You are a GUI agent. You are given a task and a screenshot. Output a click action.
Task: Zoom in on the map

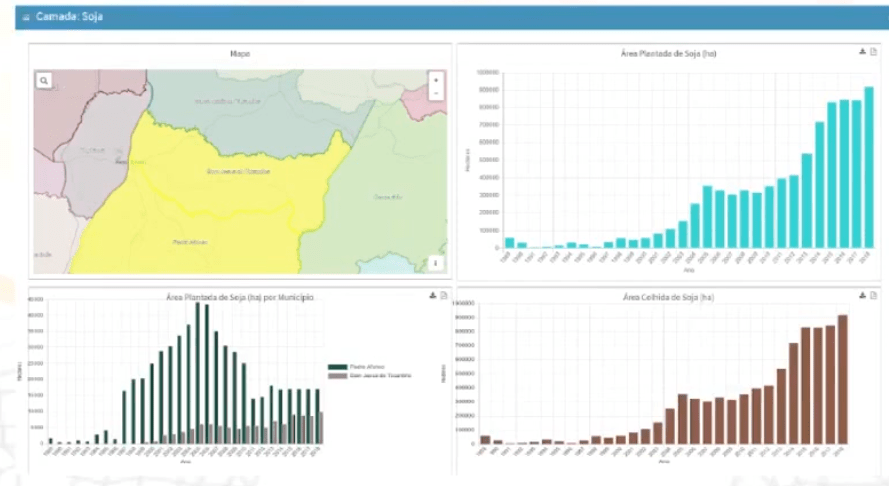(x=435, y=78)
